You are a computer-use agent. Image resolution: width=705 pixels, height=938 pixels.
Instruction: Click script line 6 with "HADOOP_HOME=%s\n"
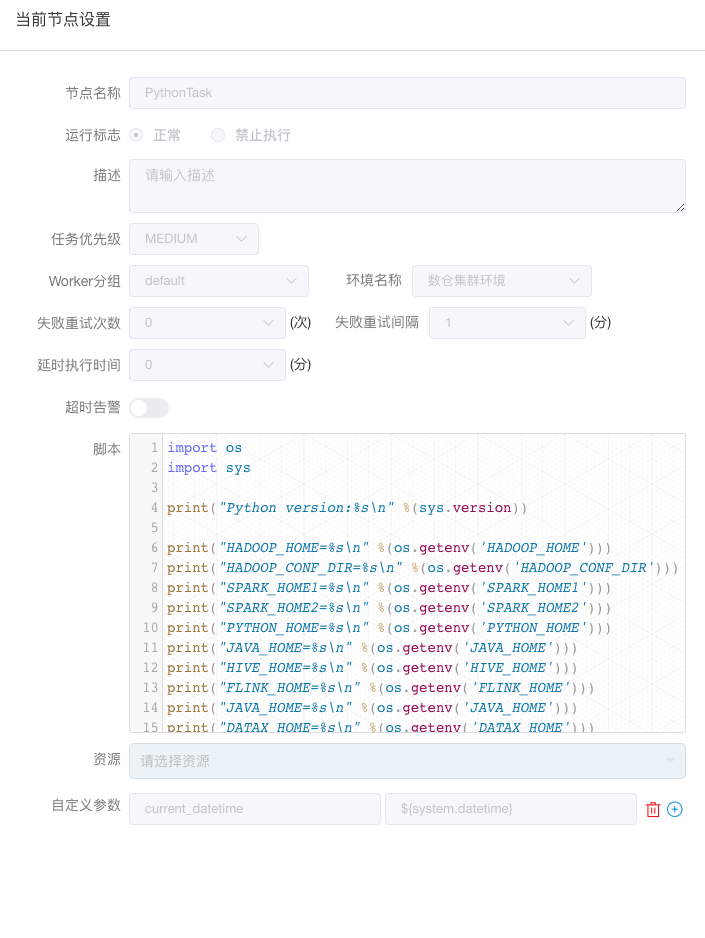pyautogui.click(x=389, y=548)
